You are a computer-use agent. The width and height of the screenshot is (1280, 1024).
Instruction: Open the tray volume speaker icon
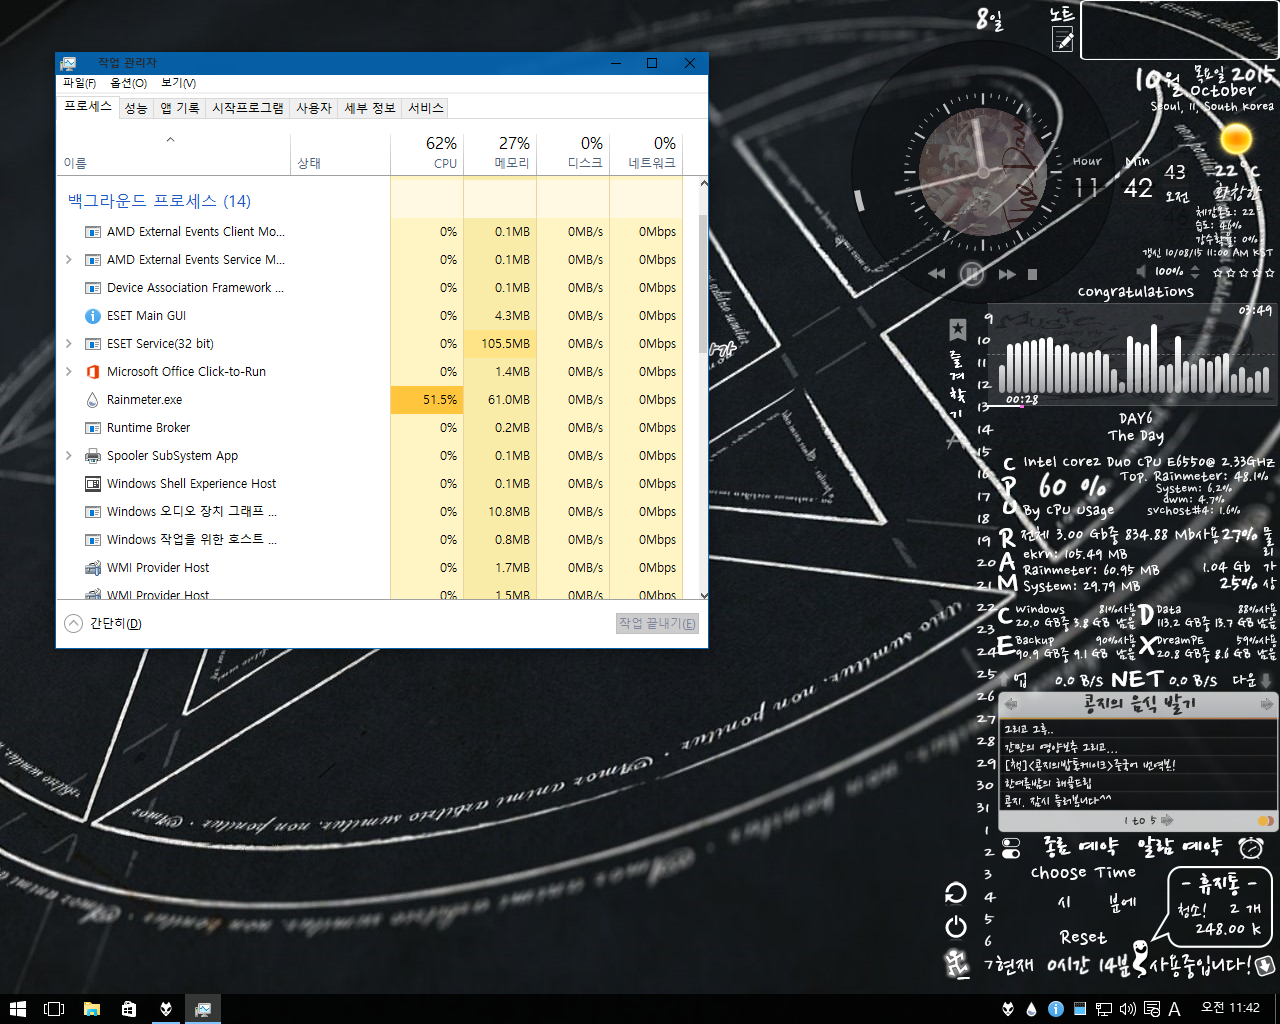[1128, 1009]
